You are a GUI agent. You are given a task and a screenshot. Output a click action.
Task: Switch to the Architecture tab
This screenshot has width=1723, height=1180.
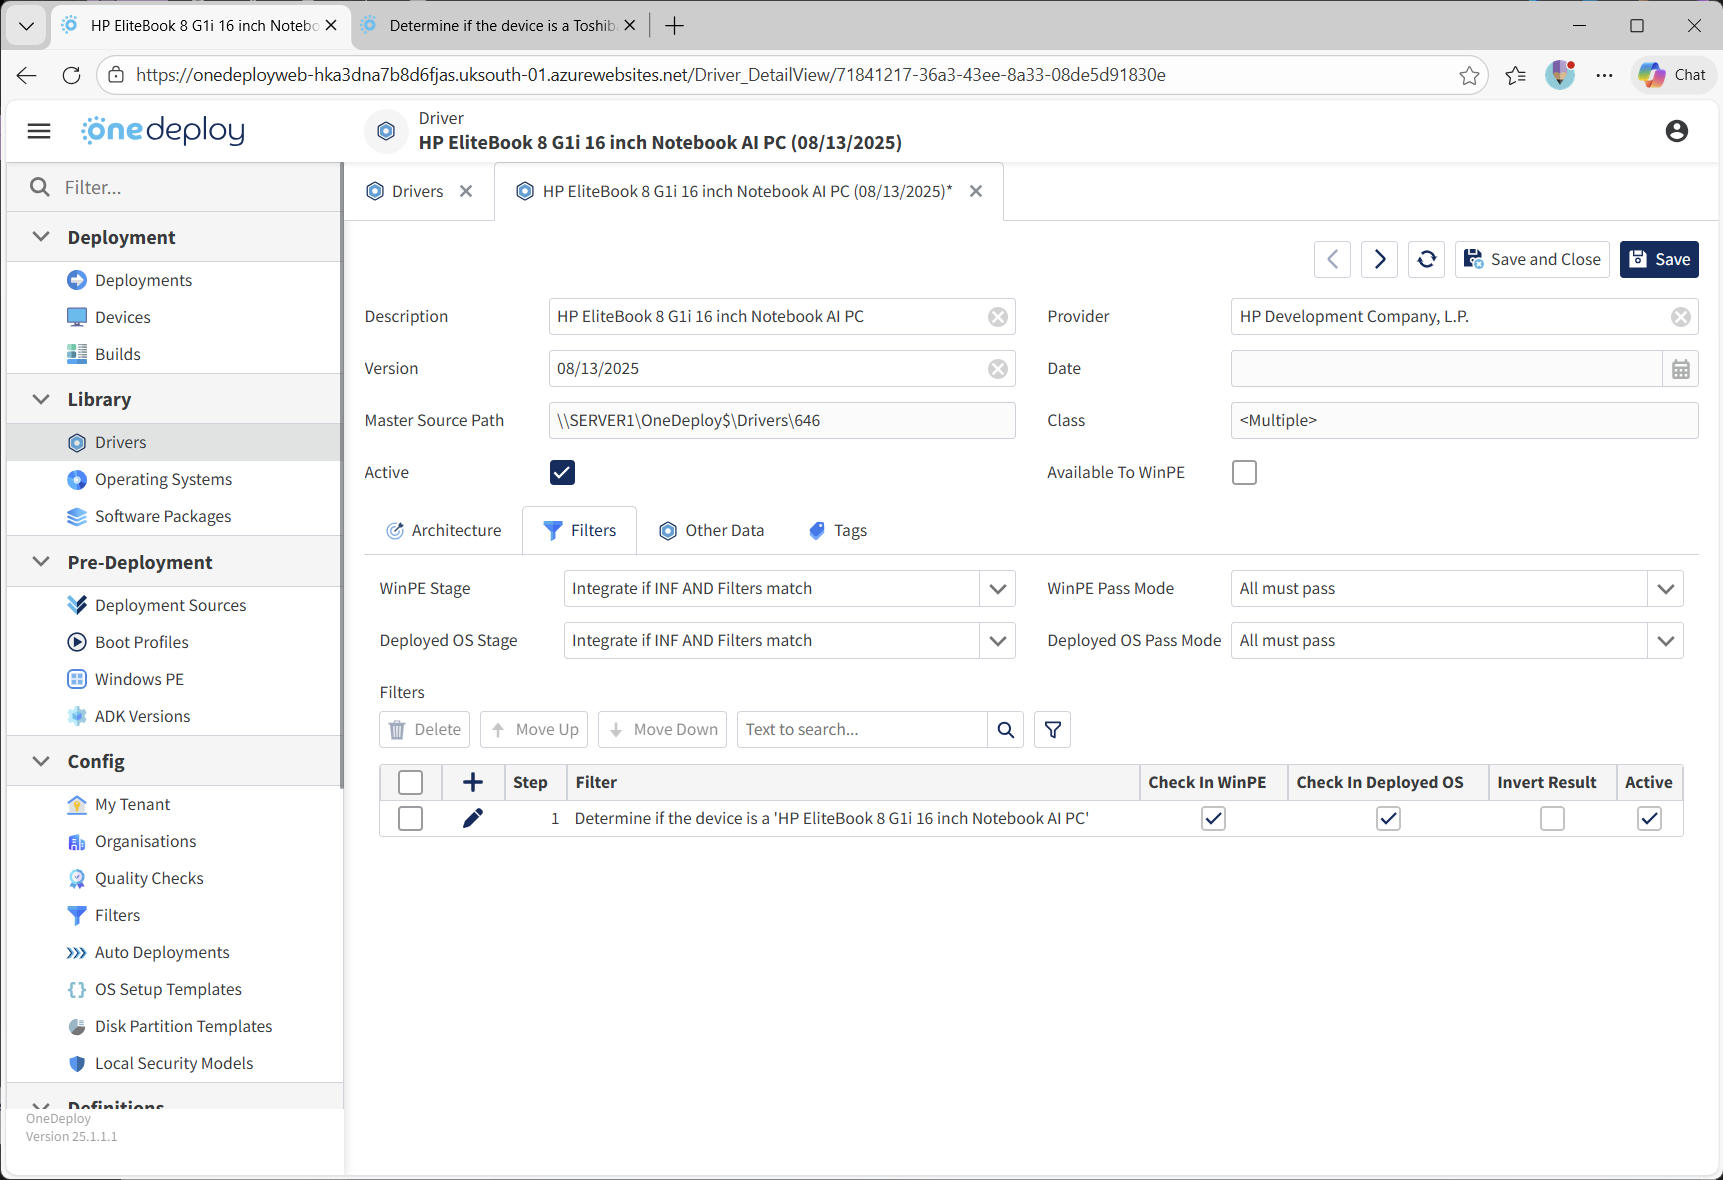pyautogui.click(x=444, y=531)
